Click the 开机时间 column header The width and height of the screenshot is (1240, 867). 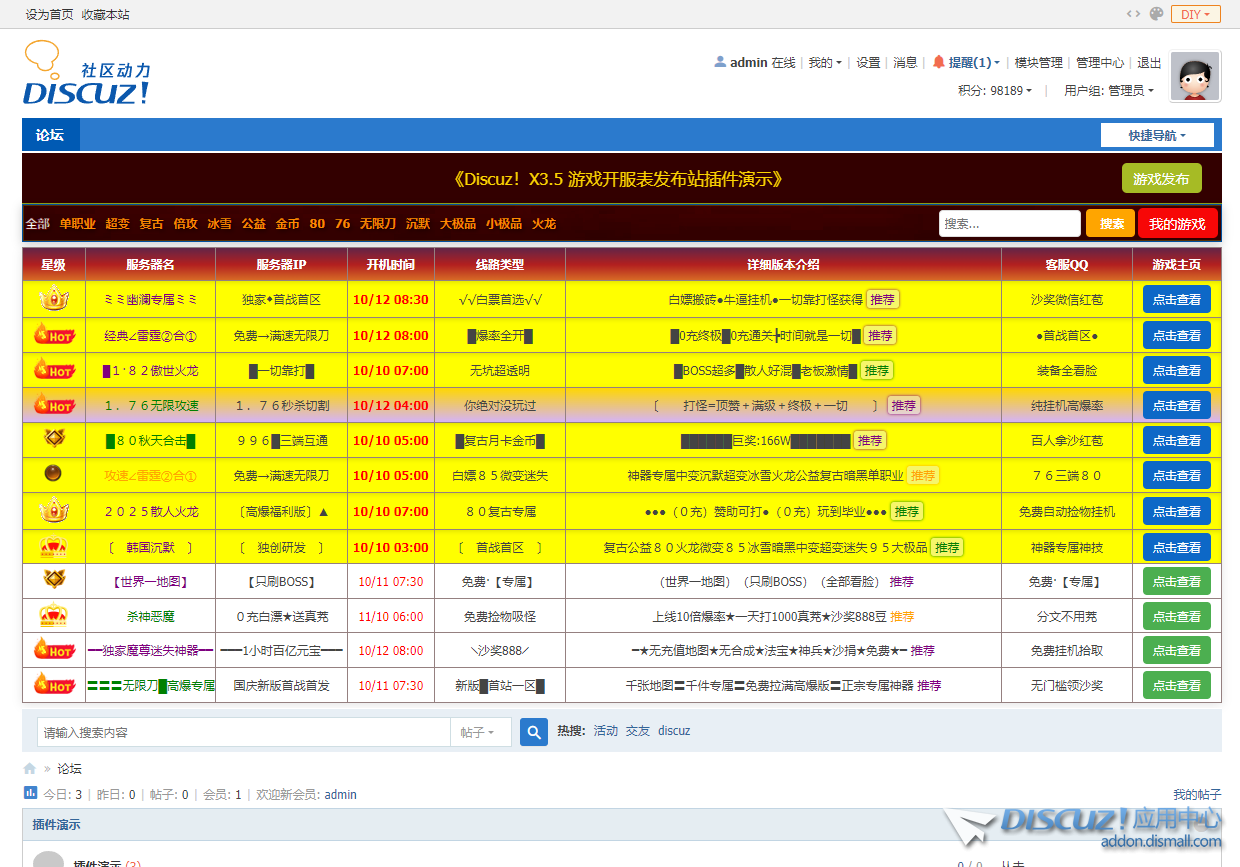391,265
